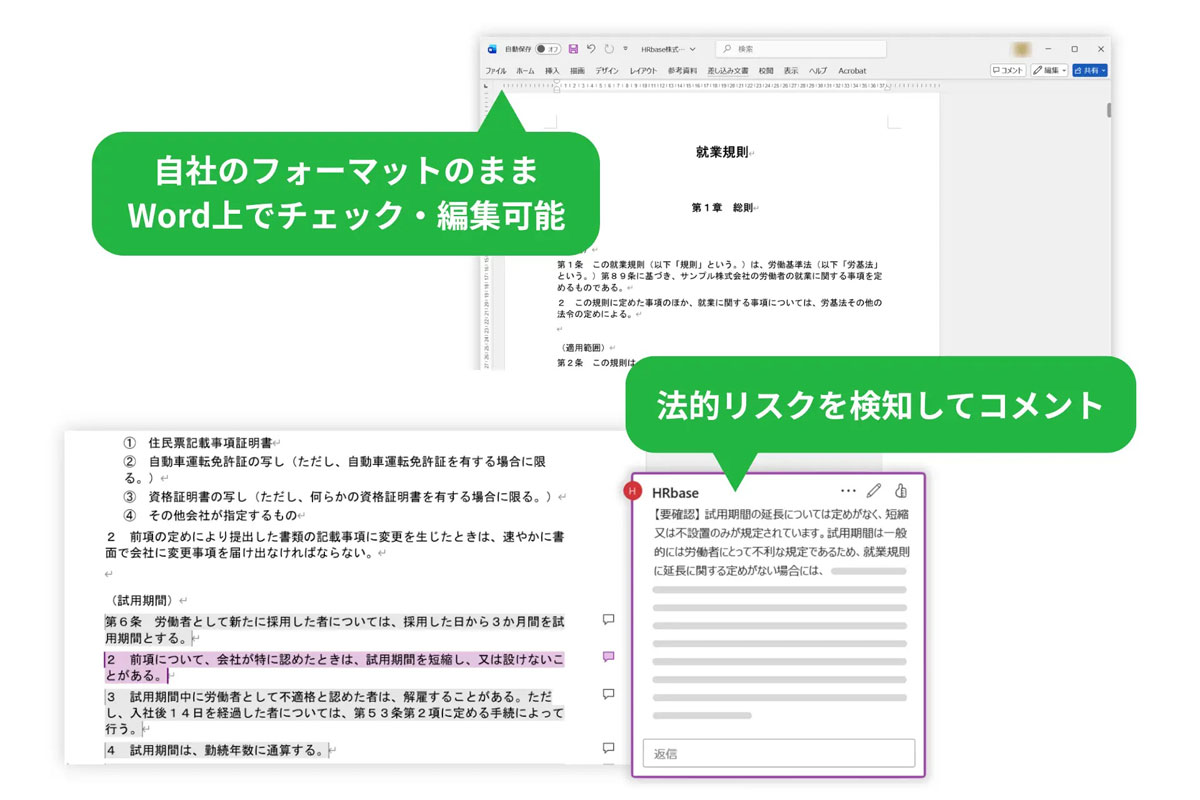Open the 校閲 review tab
The width and height of the screenshot is (1200, 800).
(x=766, y=71)
